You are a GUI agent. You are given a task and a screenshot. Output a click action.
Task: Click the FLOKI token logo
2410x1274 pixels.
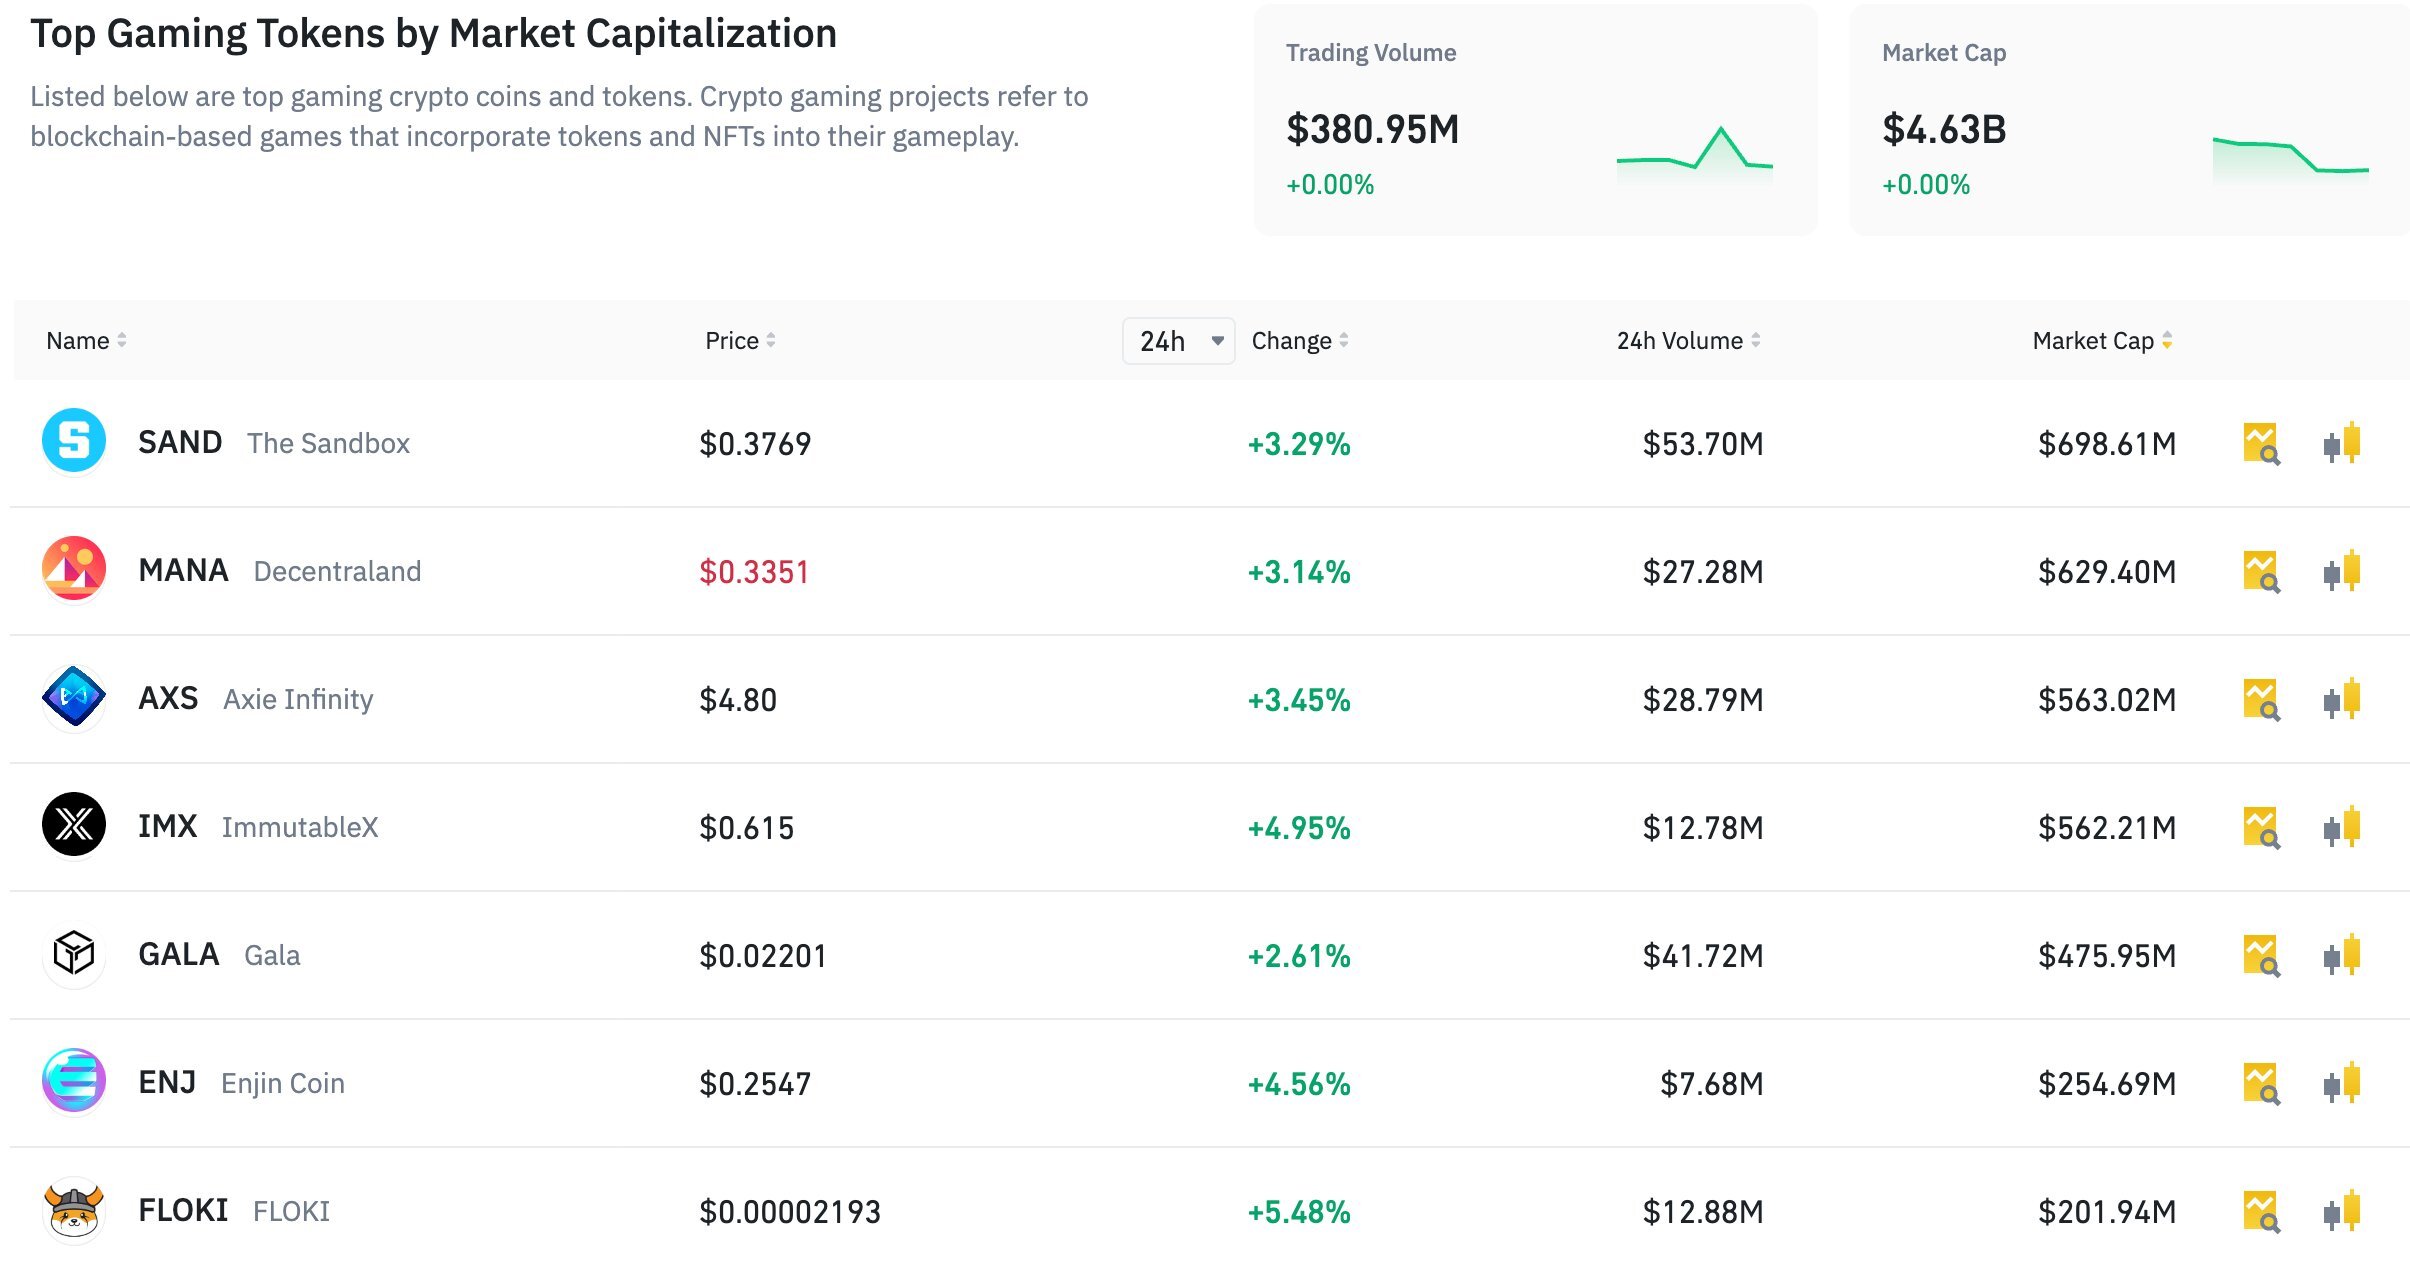(74, 1209)
